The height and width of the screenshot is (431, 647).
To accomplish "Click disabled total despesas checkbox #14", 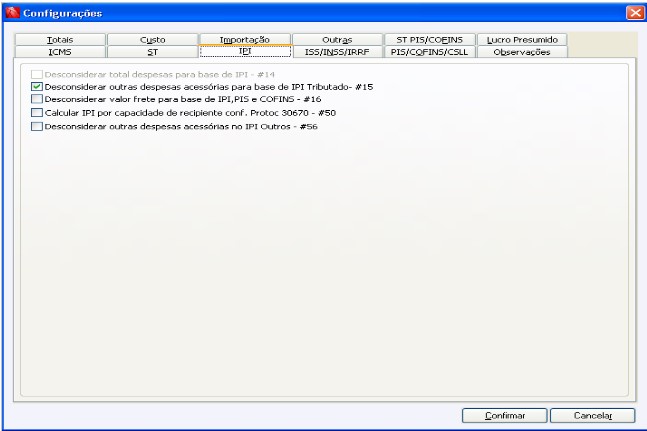I will (37, 74).
